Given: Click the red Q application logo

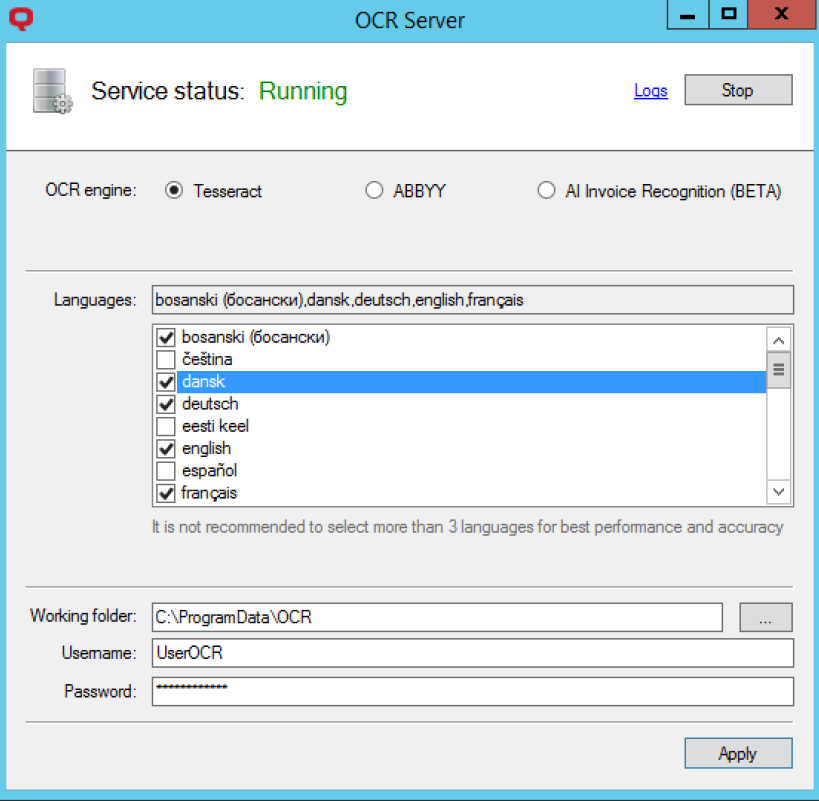Looking at the screenshot, I should click(21, 18).
